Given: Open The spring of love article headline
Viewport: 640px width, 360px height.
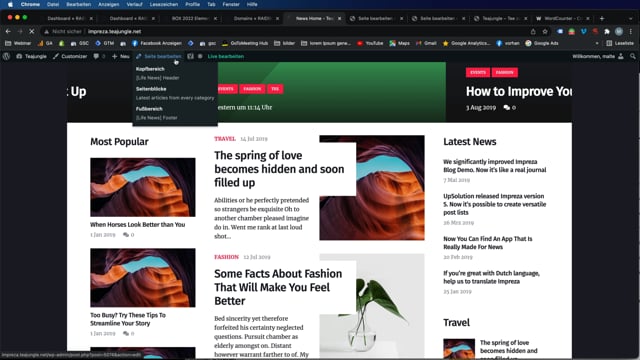Looking at the screenshot, I should coord(279,169).
